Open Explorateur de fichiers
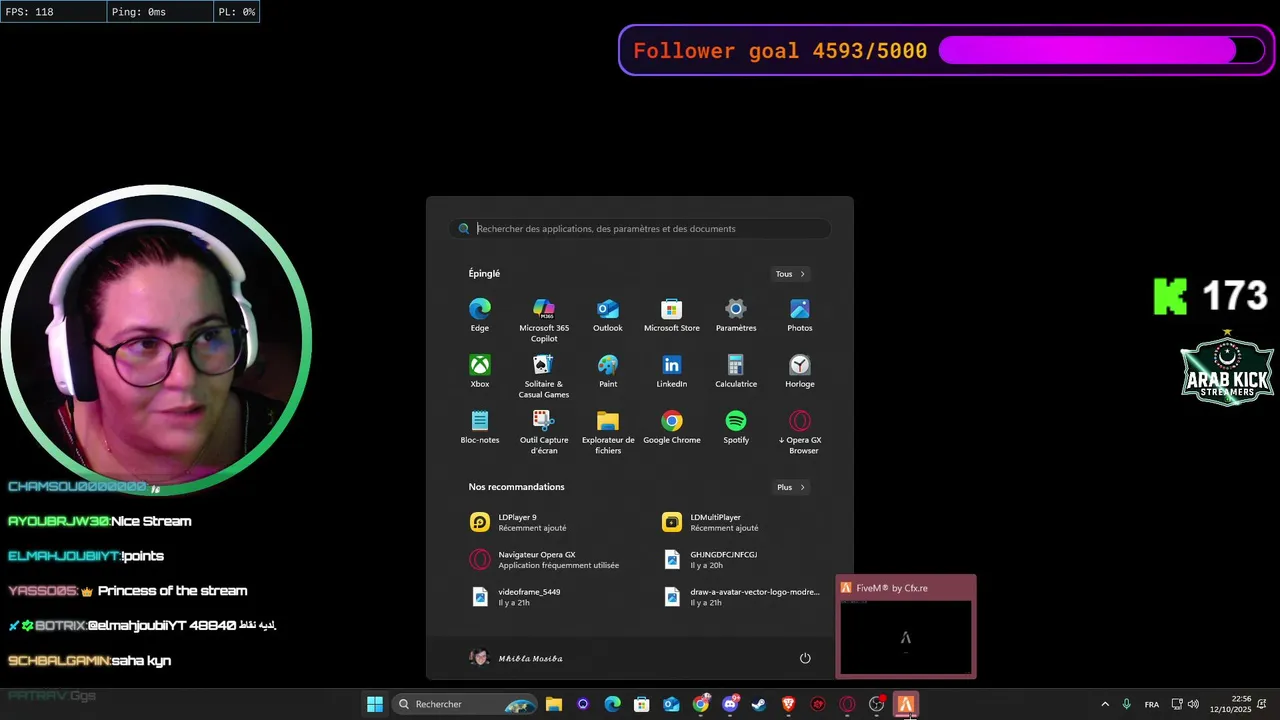This screenshot has width=1280, height=720. [608, 431]
